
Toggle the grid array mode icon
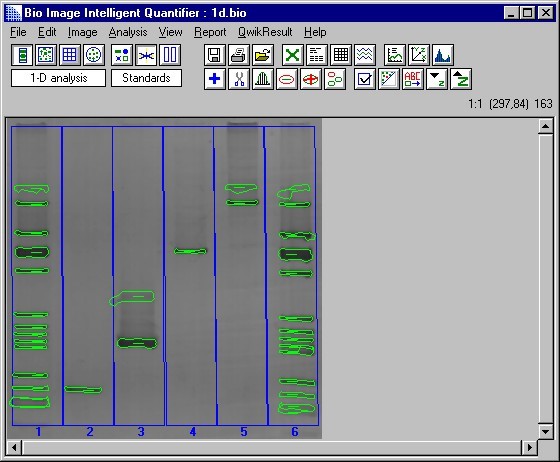(x=70, y=55)
